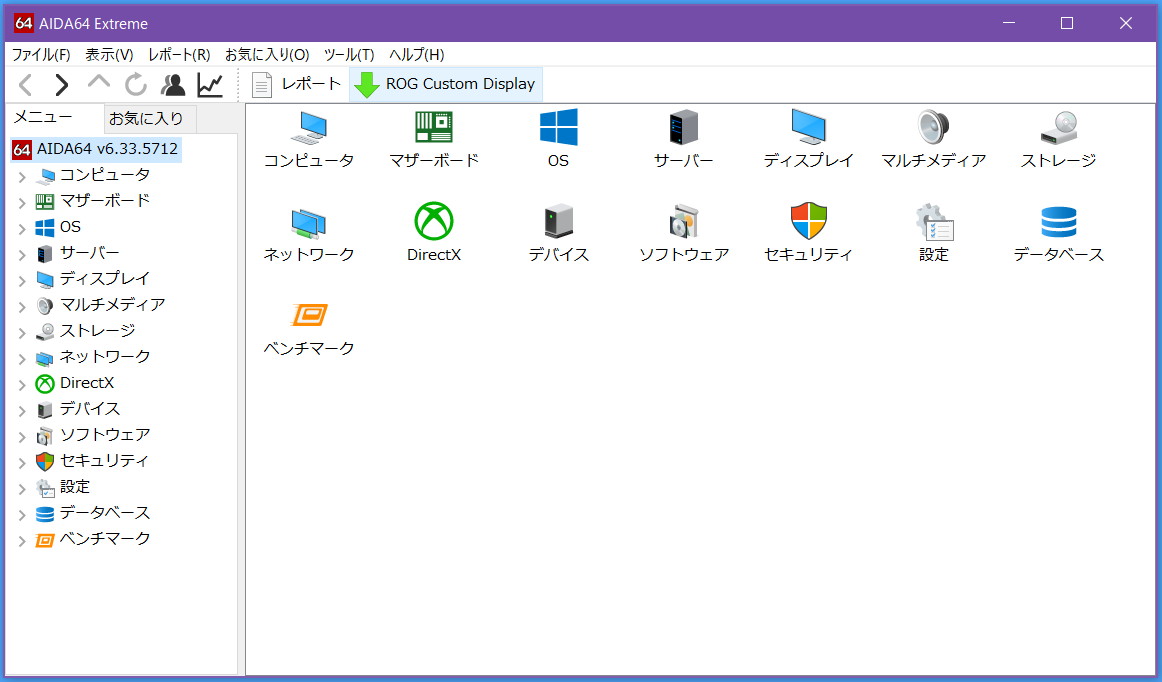Open the 表示(V) menu

(109, 54)
